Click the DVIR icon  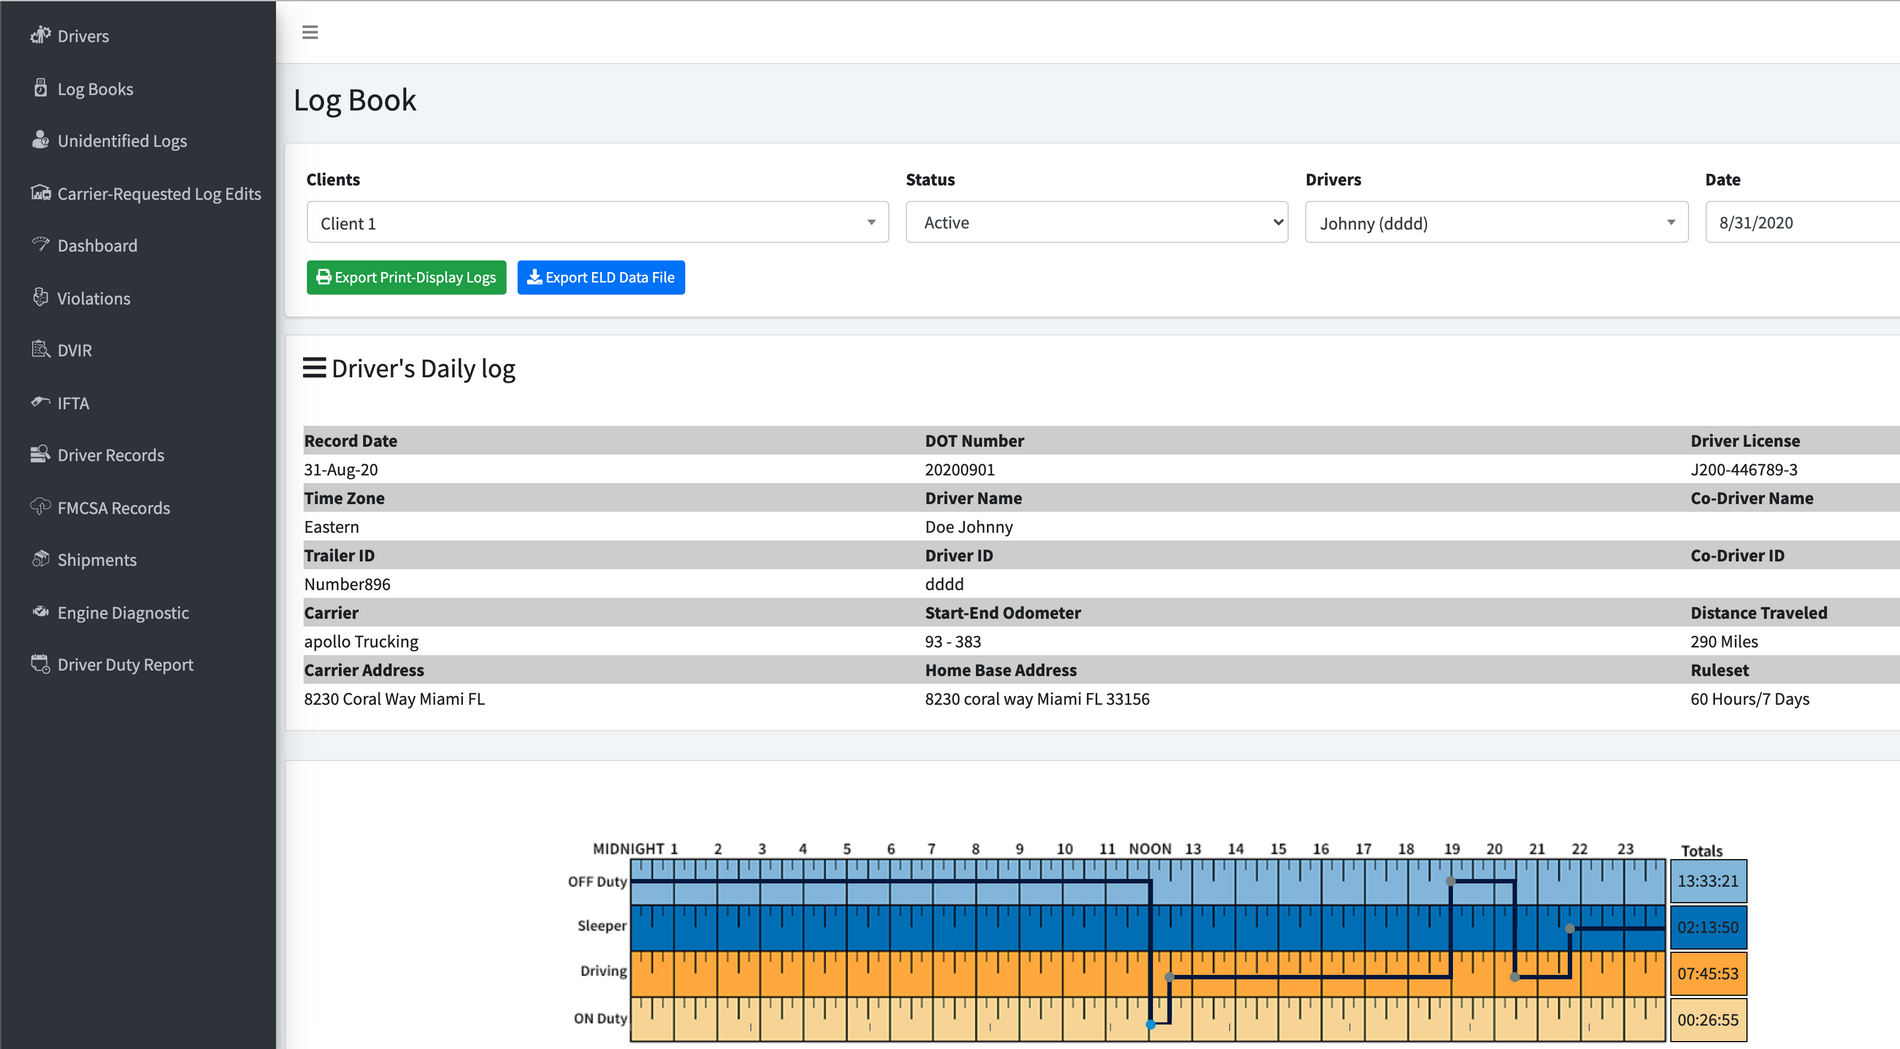click(x=40, y=349)
